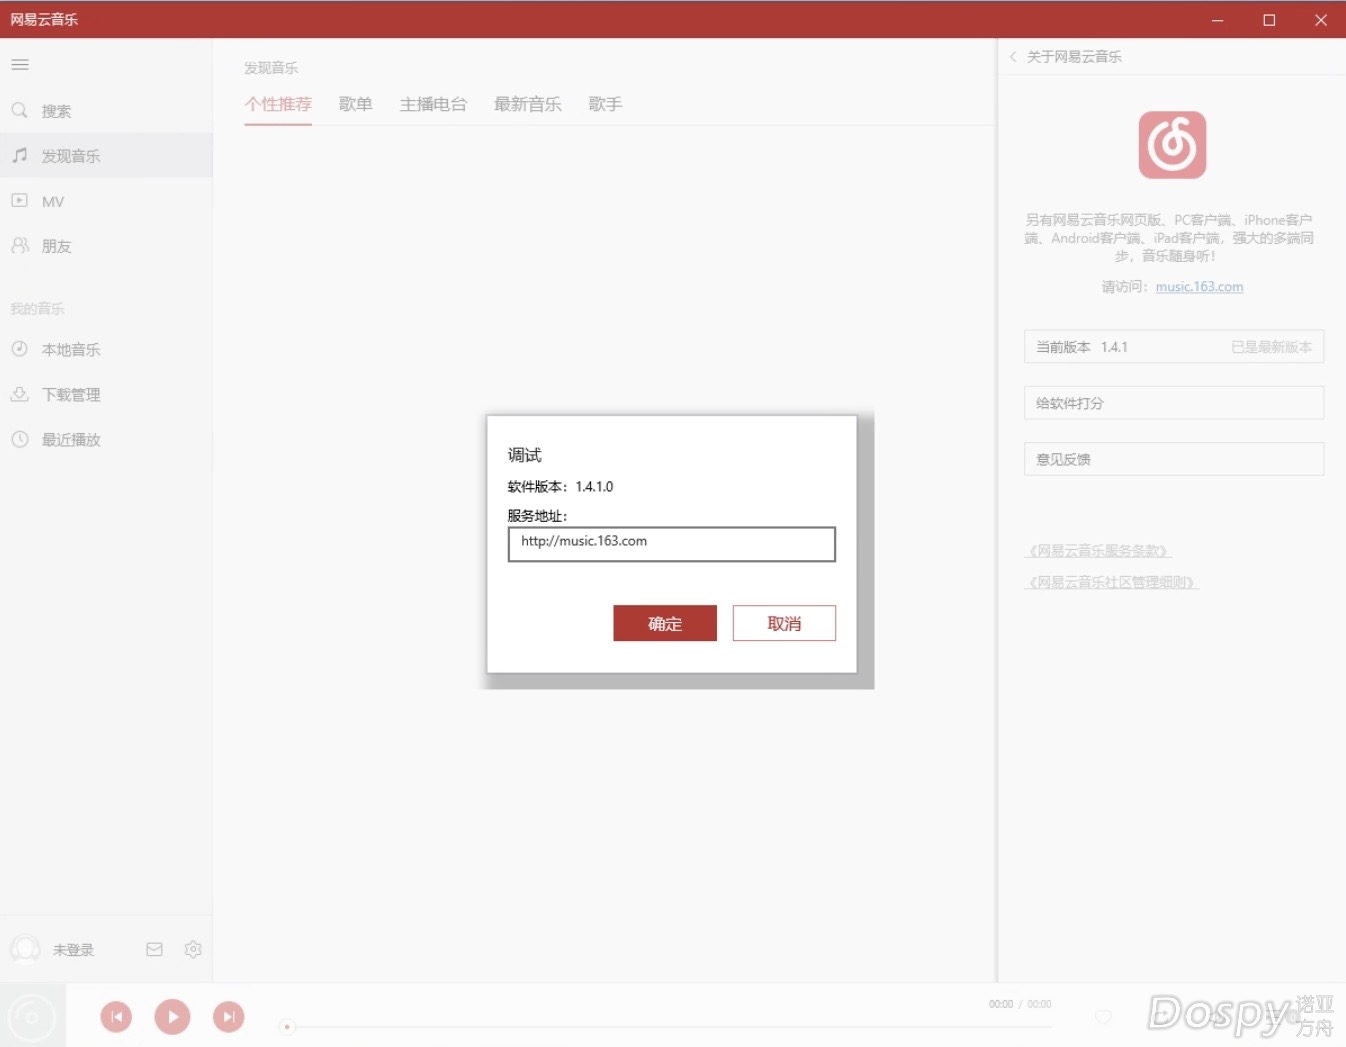The height and width of the screenshot is (1047, 1346).
Task: Click the 已是最新版本 status text
Action: tap(1271, 347)
